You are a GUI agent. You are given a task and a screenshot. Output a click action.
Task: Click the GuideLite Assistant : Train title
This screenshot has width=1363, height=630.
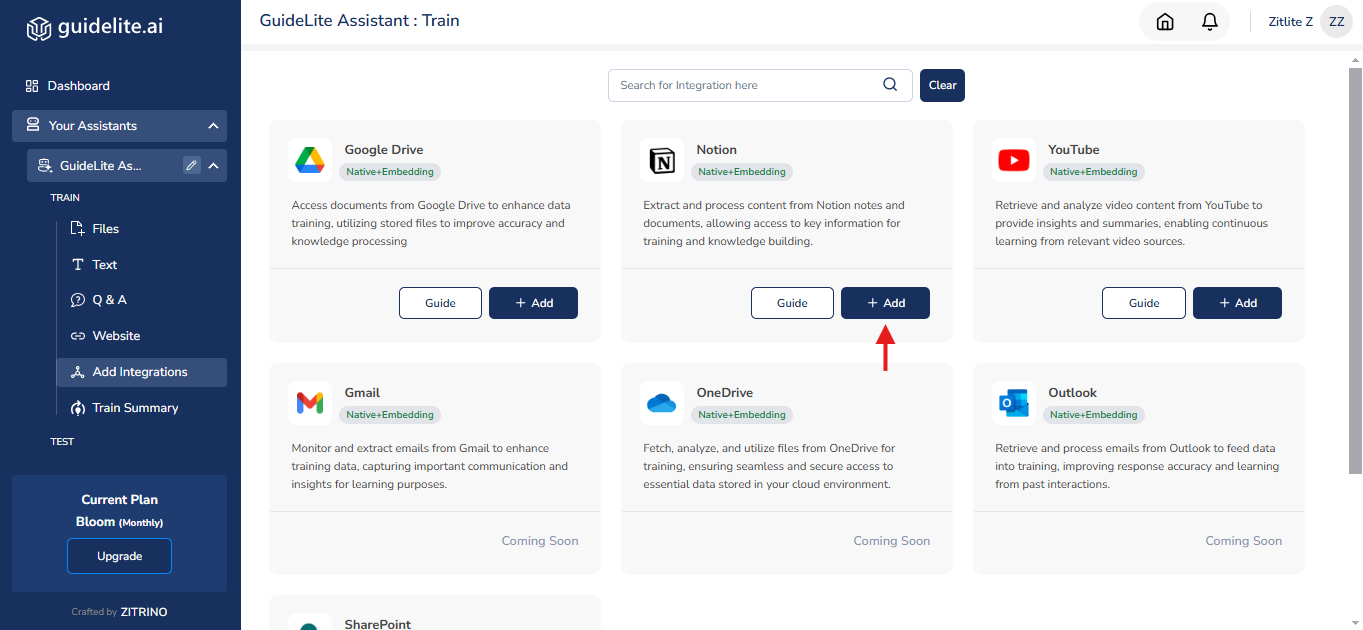tap(359, 20)
